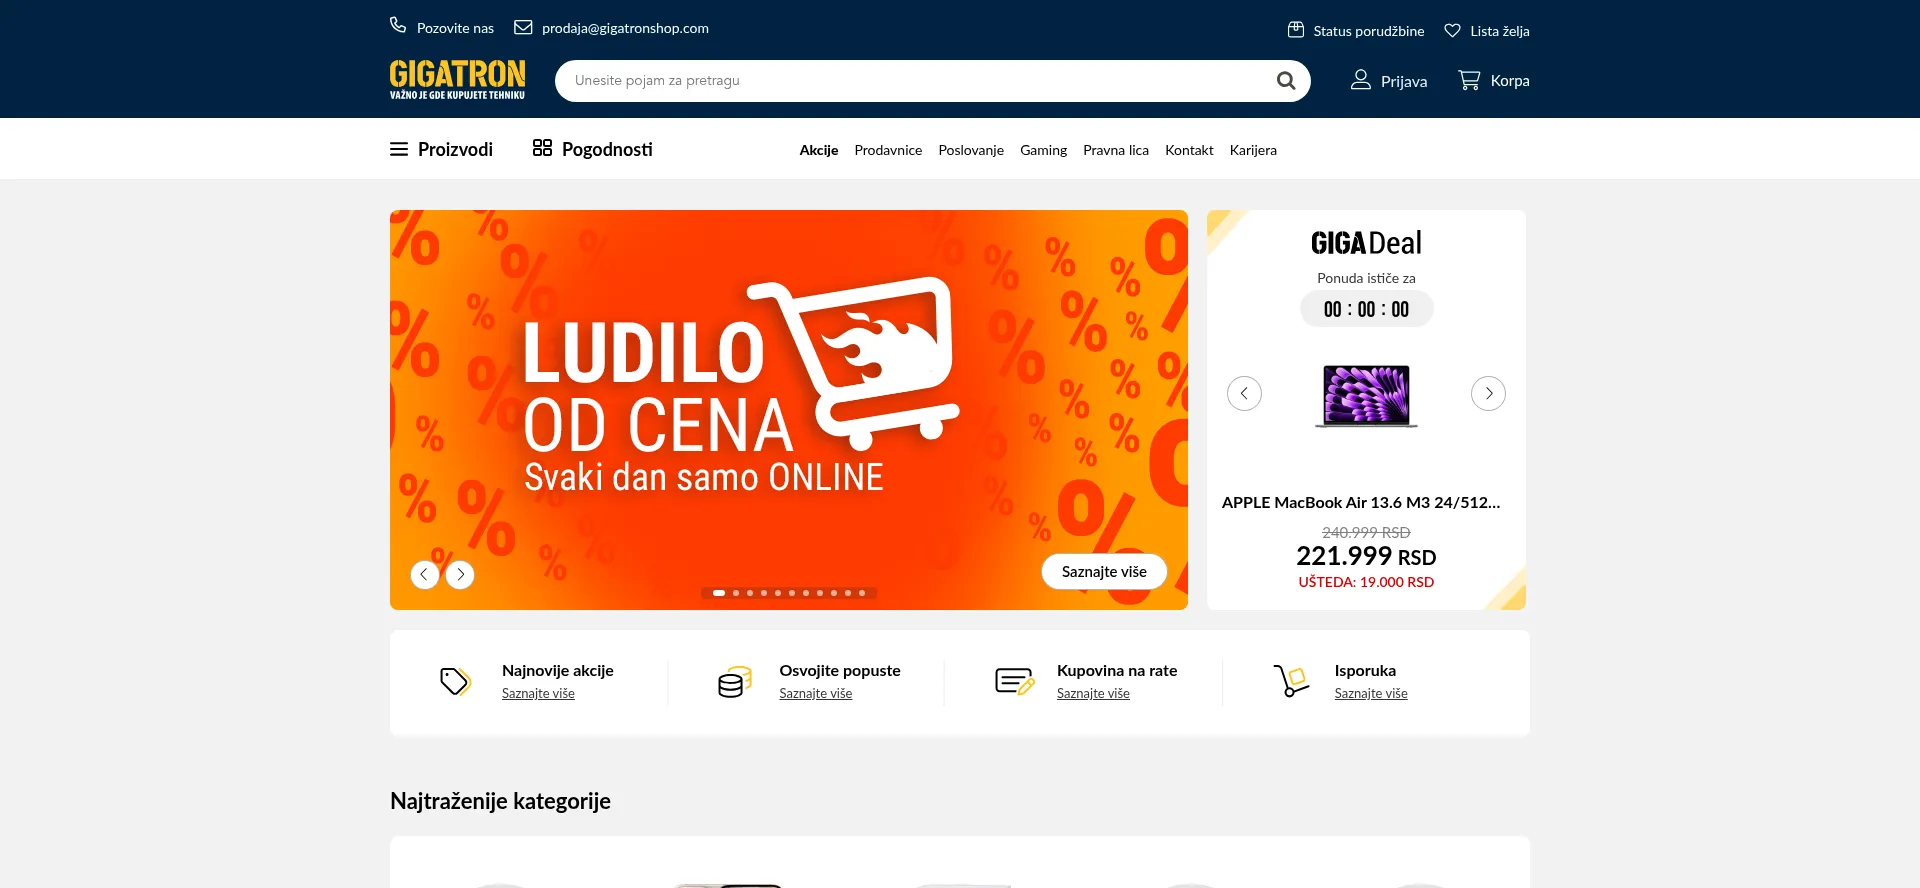Open order status package icon
Image resolution: width=1920 pixels, height=888 pixels.
1296,30
